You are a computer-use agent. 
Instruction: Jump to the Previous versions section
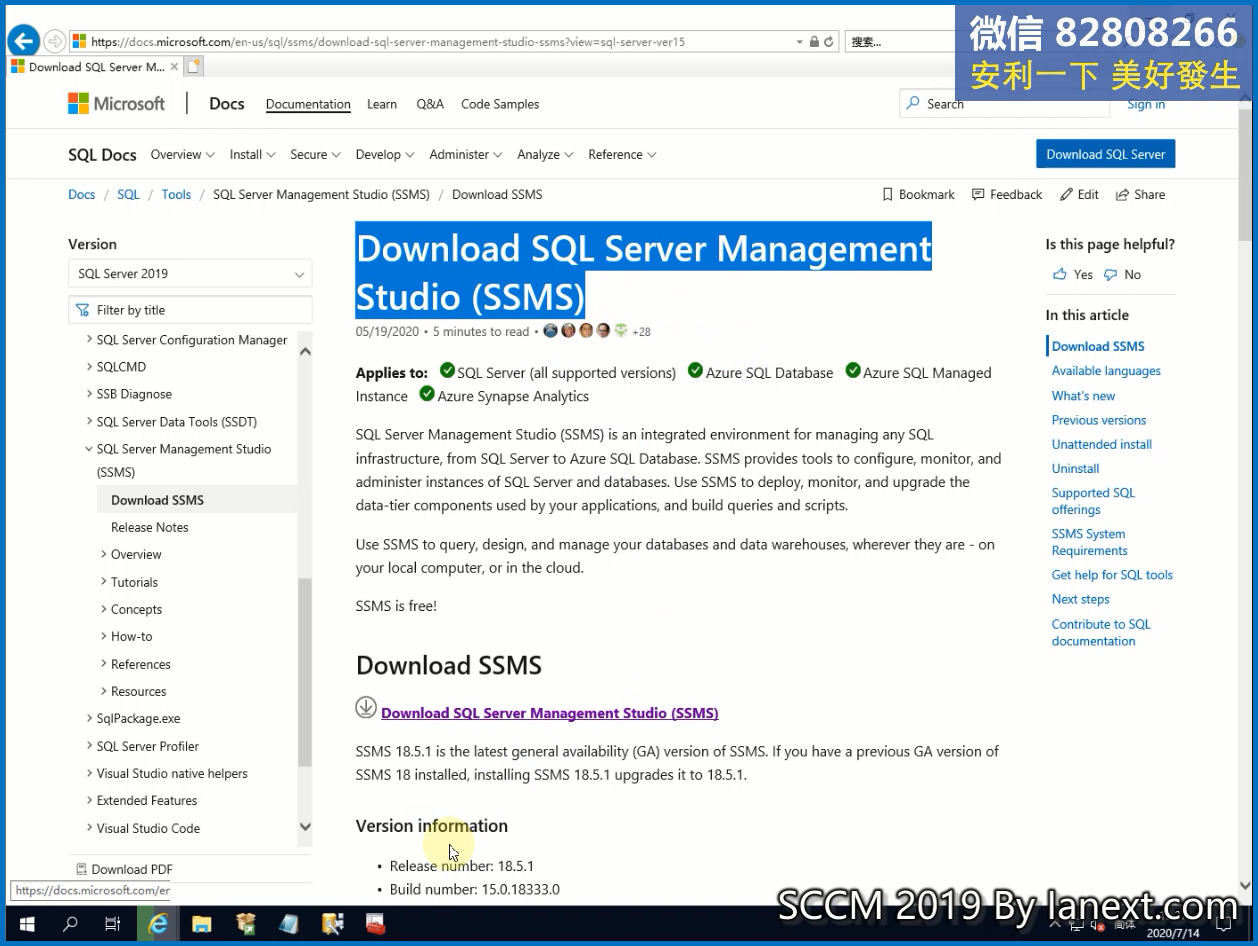tap(1099, 420)
